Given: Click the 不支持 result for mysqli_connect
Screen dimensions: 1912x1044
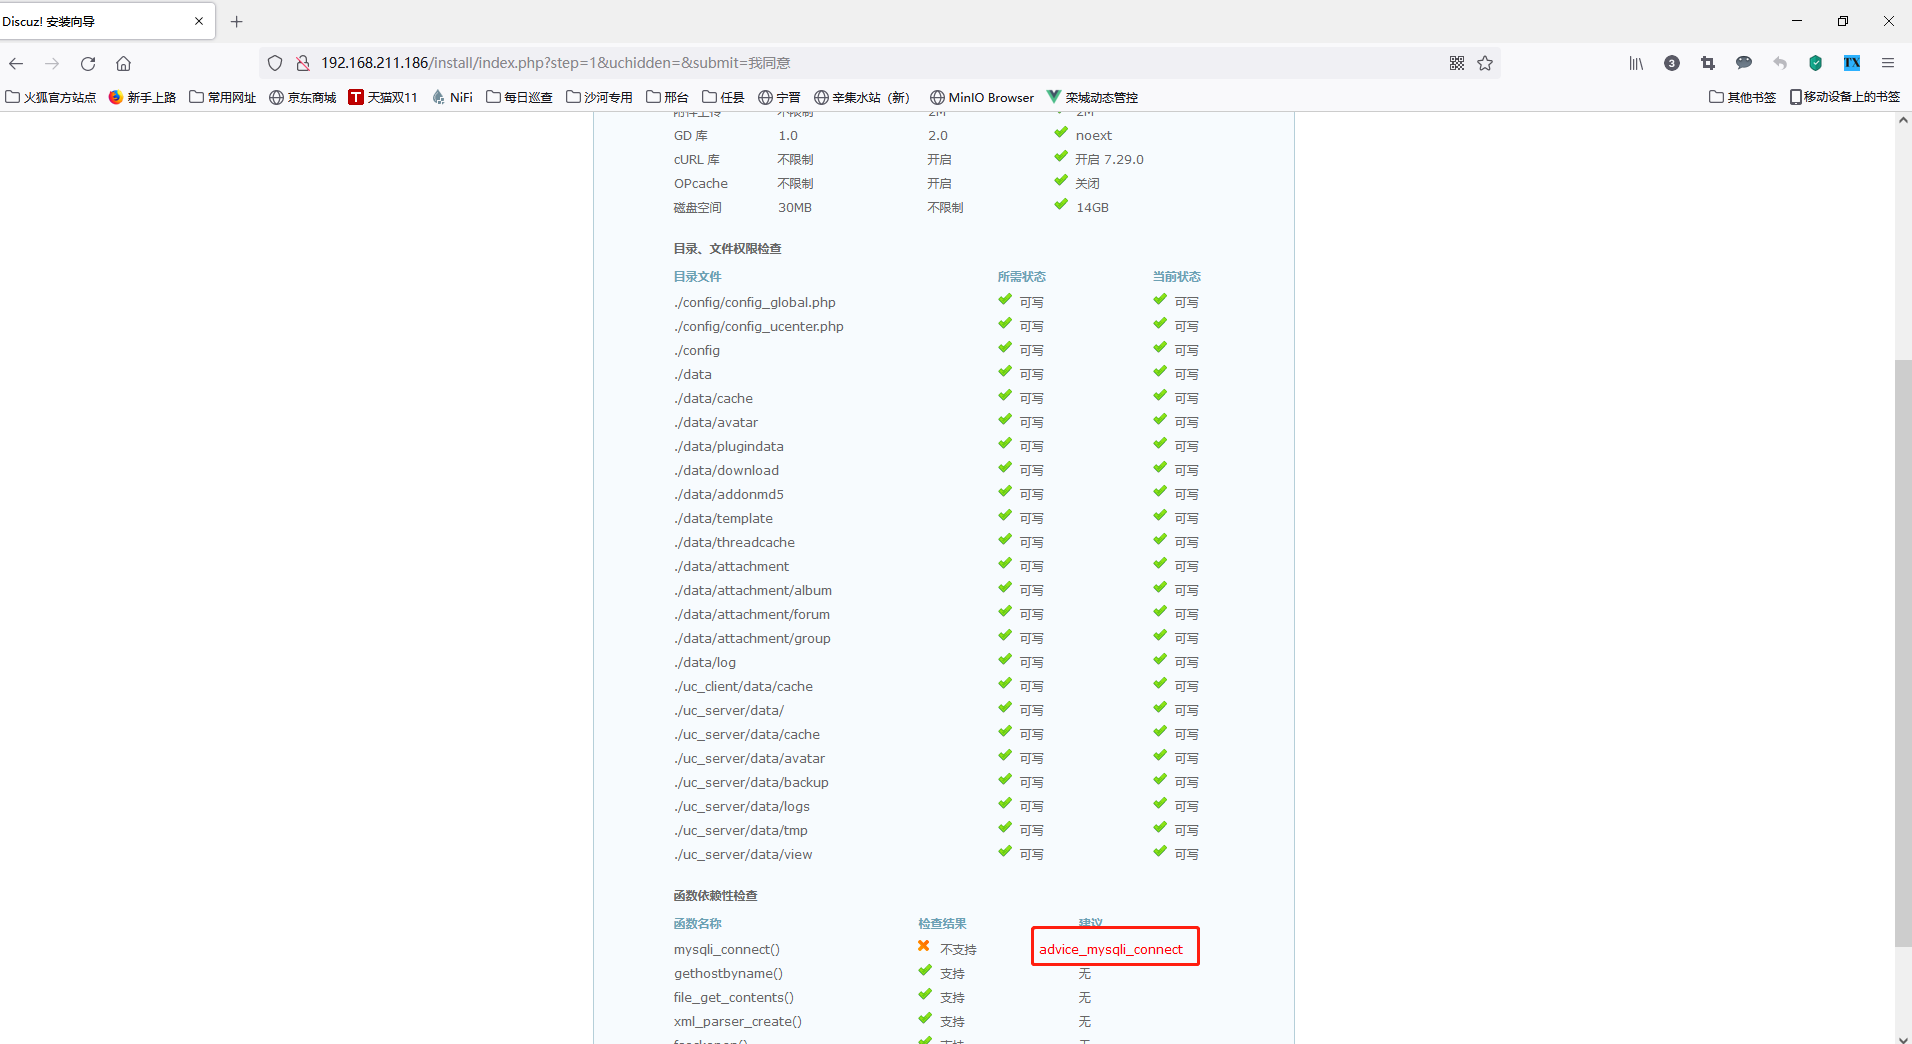Looking at the screenshot, I should [958, 949].
